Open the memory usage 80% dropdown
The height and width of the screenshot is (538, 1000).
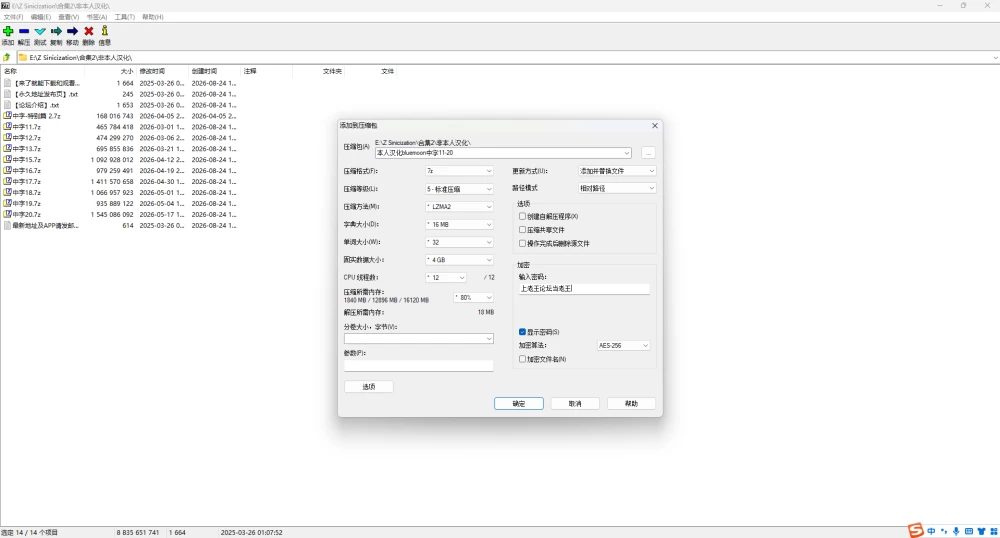(x=474, y=298)
